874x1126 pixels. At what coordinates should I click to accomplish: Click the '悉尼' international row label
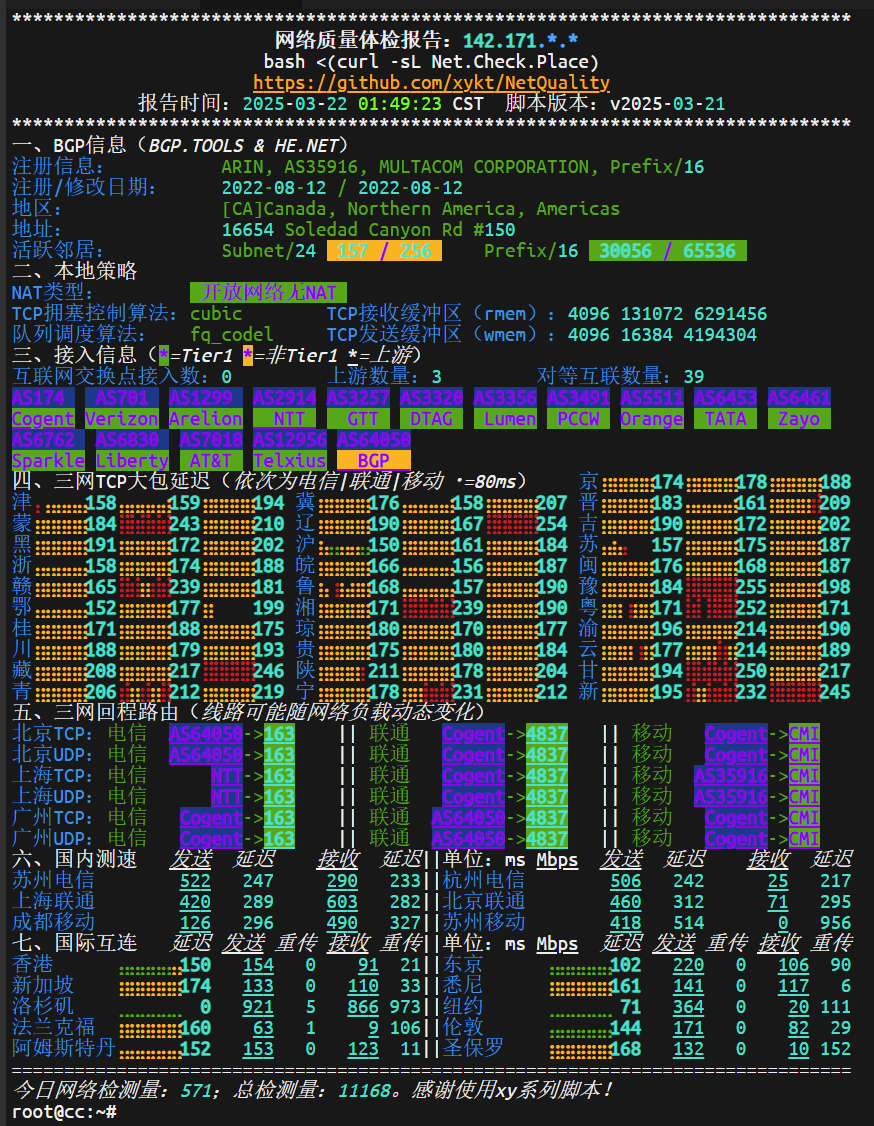pos(462,985)
